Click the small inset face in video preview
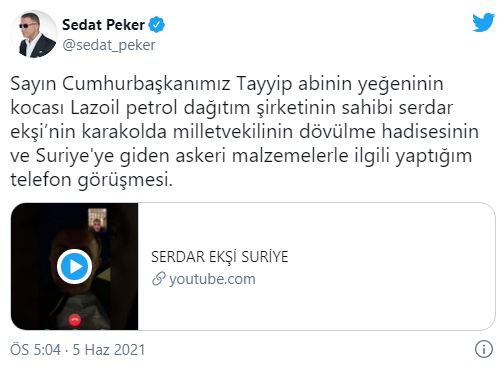The height and width of the screenshot is (368, 504). click(97, 220)
